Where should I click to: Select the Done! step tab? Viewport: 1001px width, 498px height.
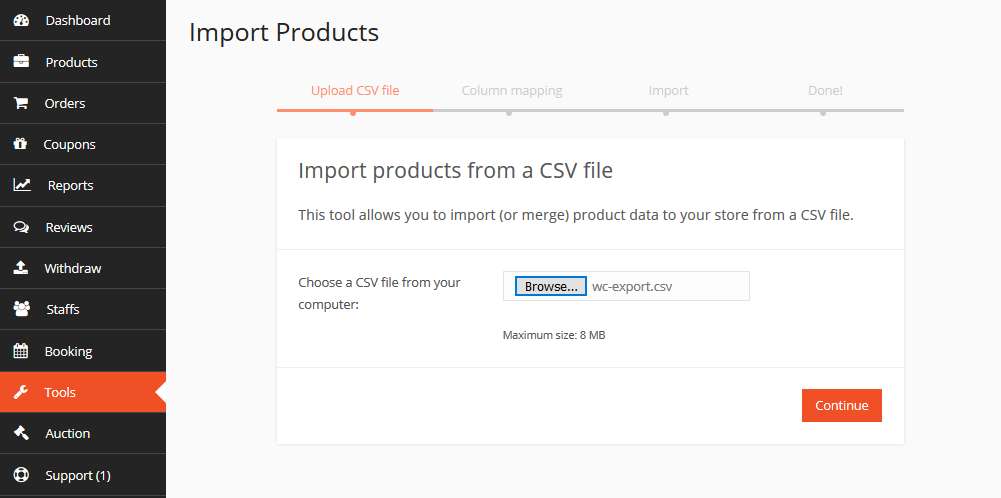(x=825, y=91)
